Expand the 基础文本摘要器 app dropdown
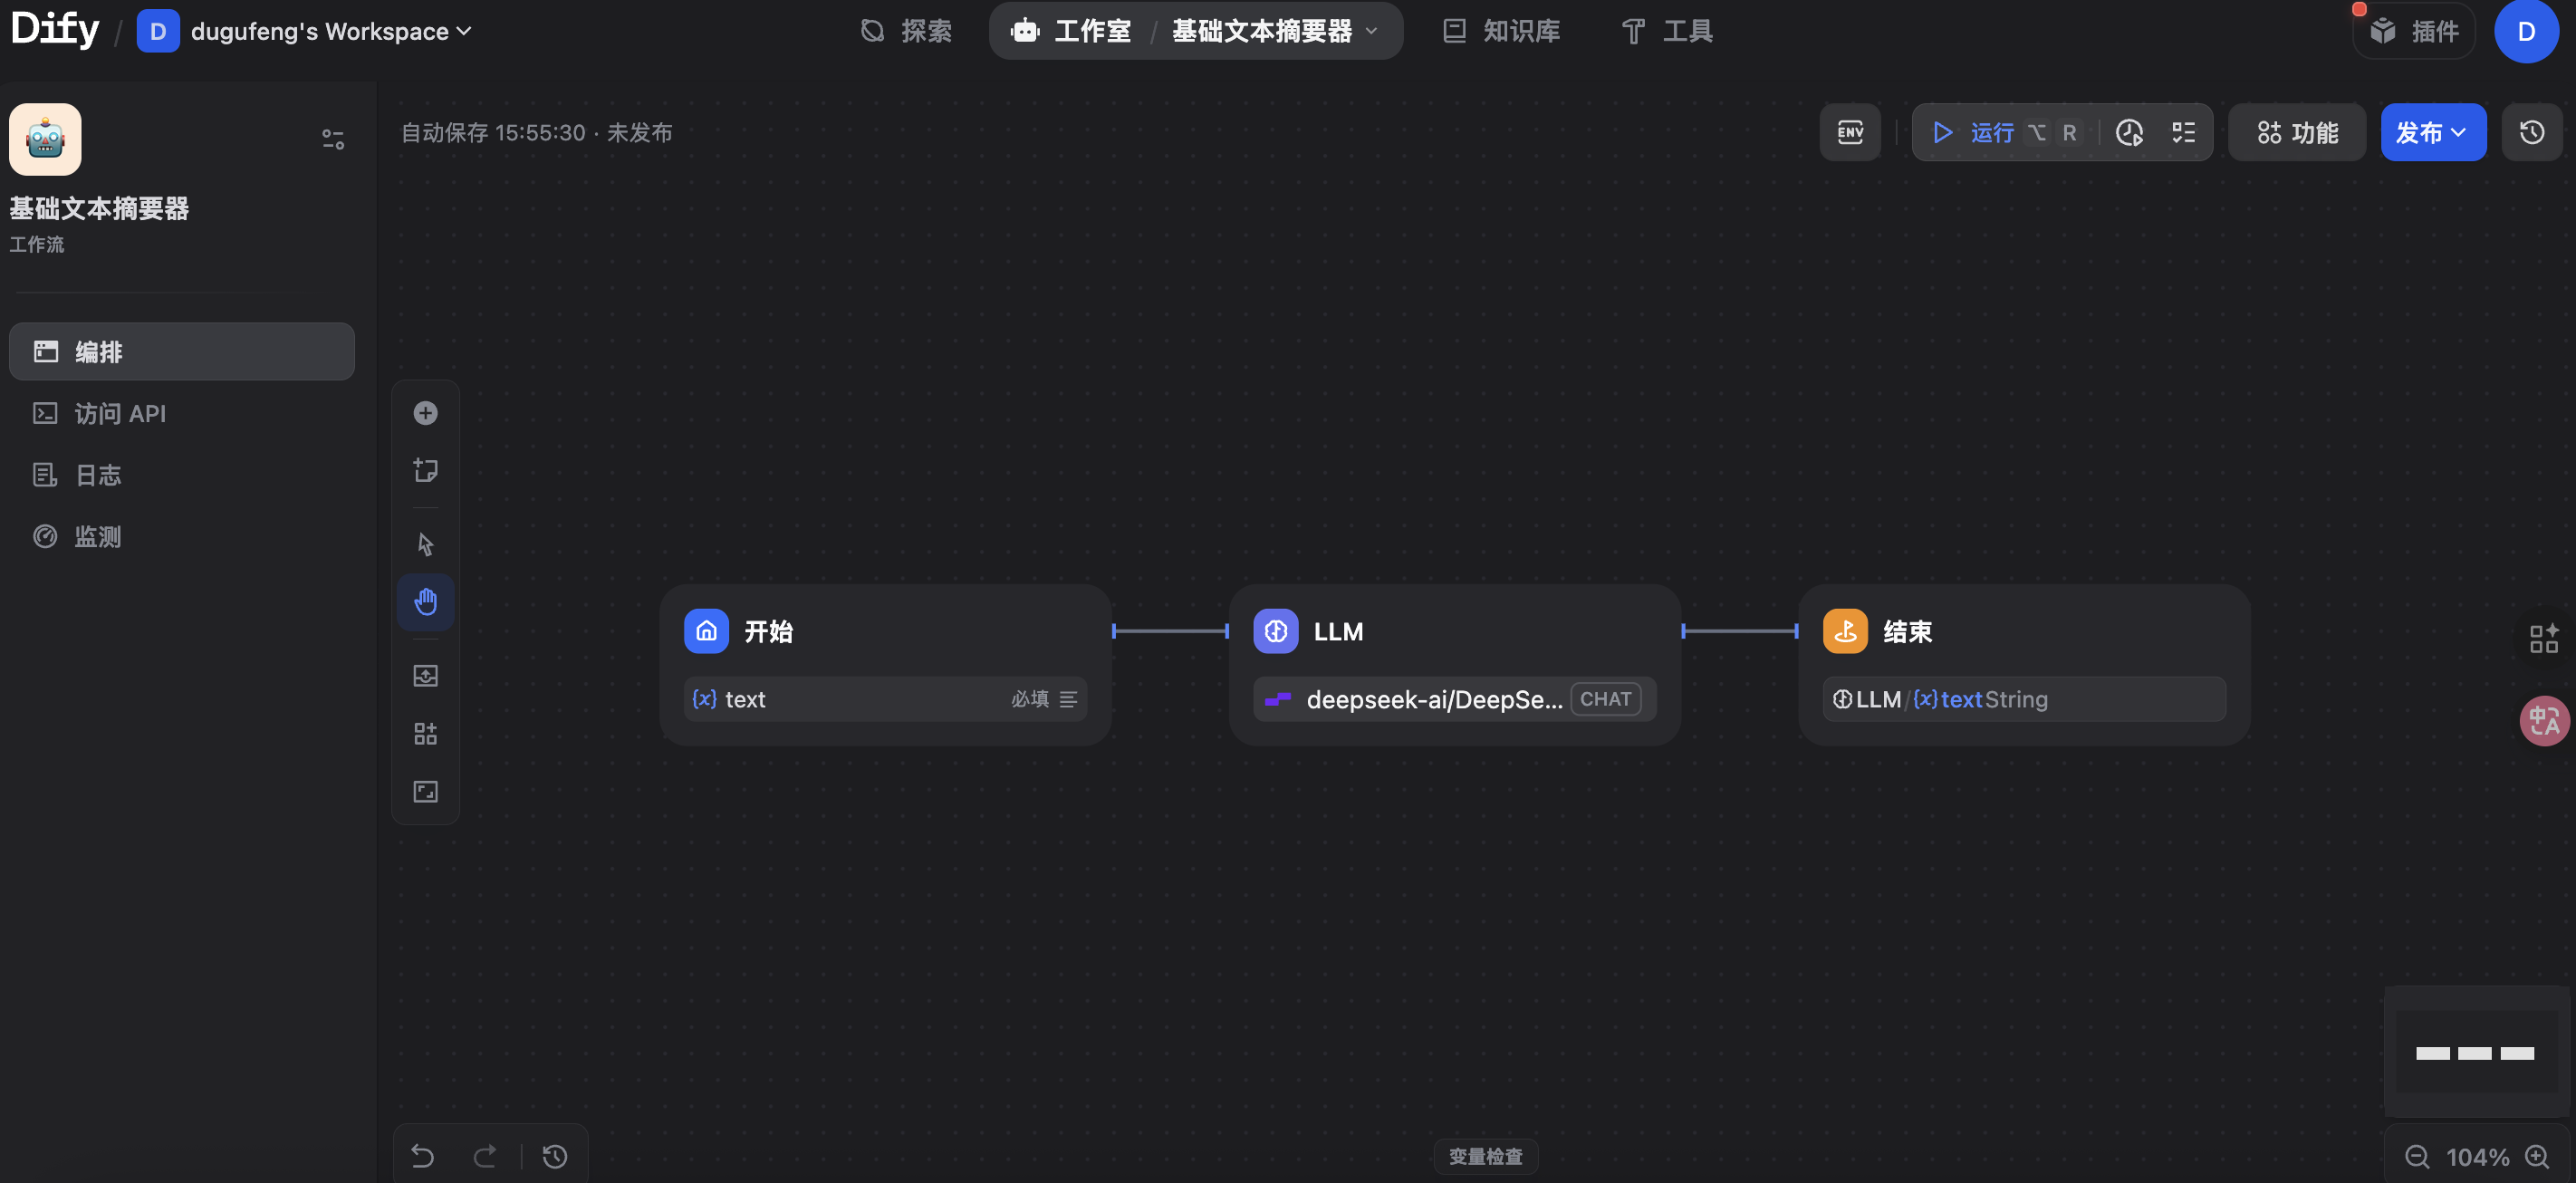 [1371, 31]
